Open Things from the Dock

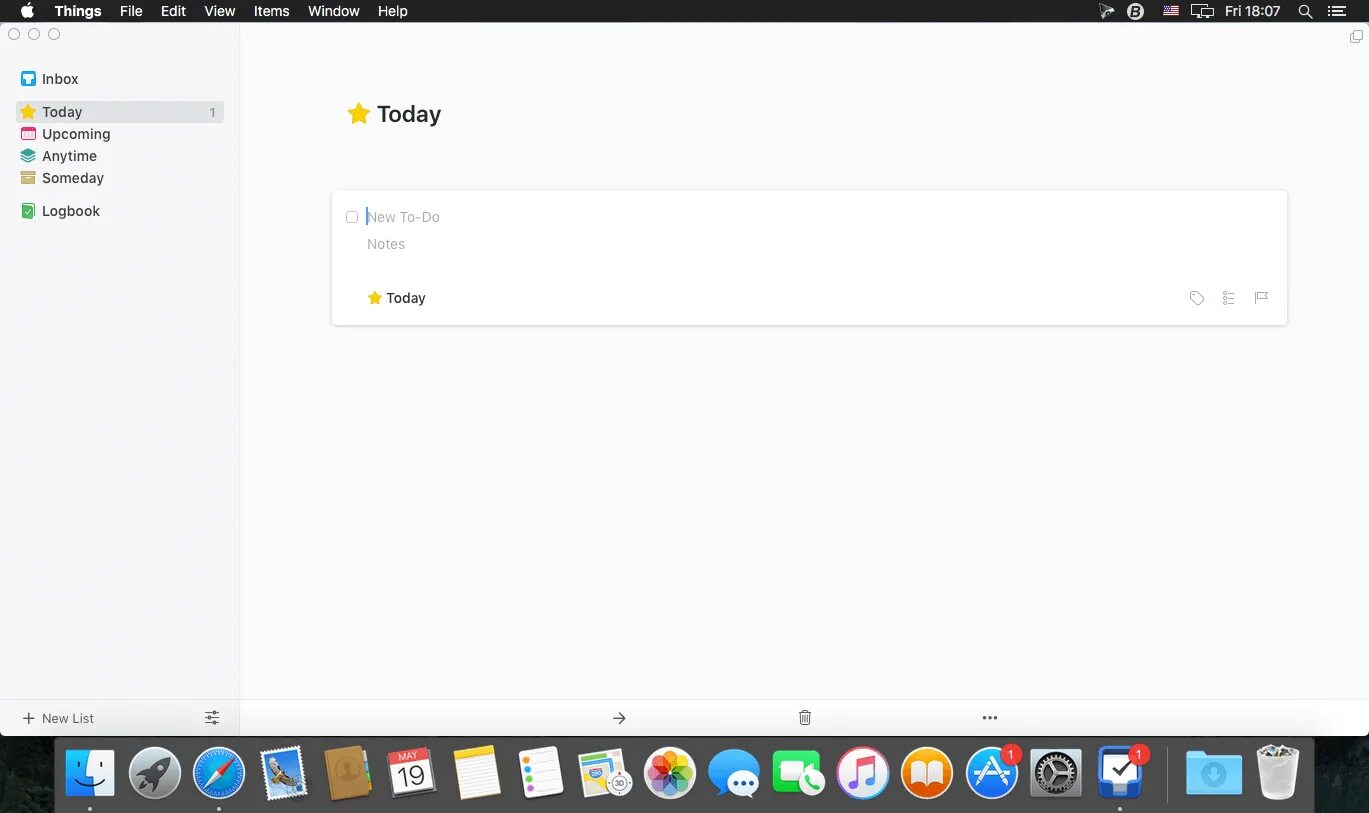tap(1121, 772)
